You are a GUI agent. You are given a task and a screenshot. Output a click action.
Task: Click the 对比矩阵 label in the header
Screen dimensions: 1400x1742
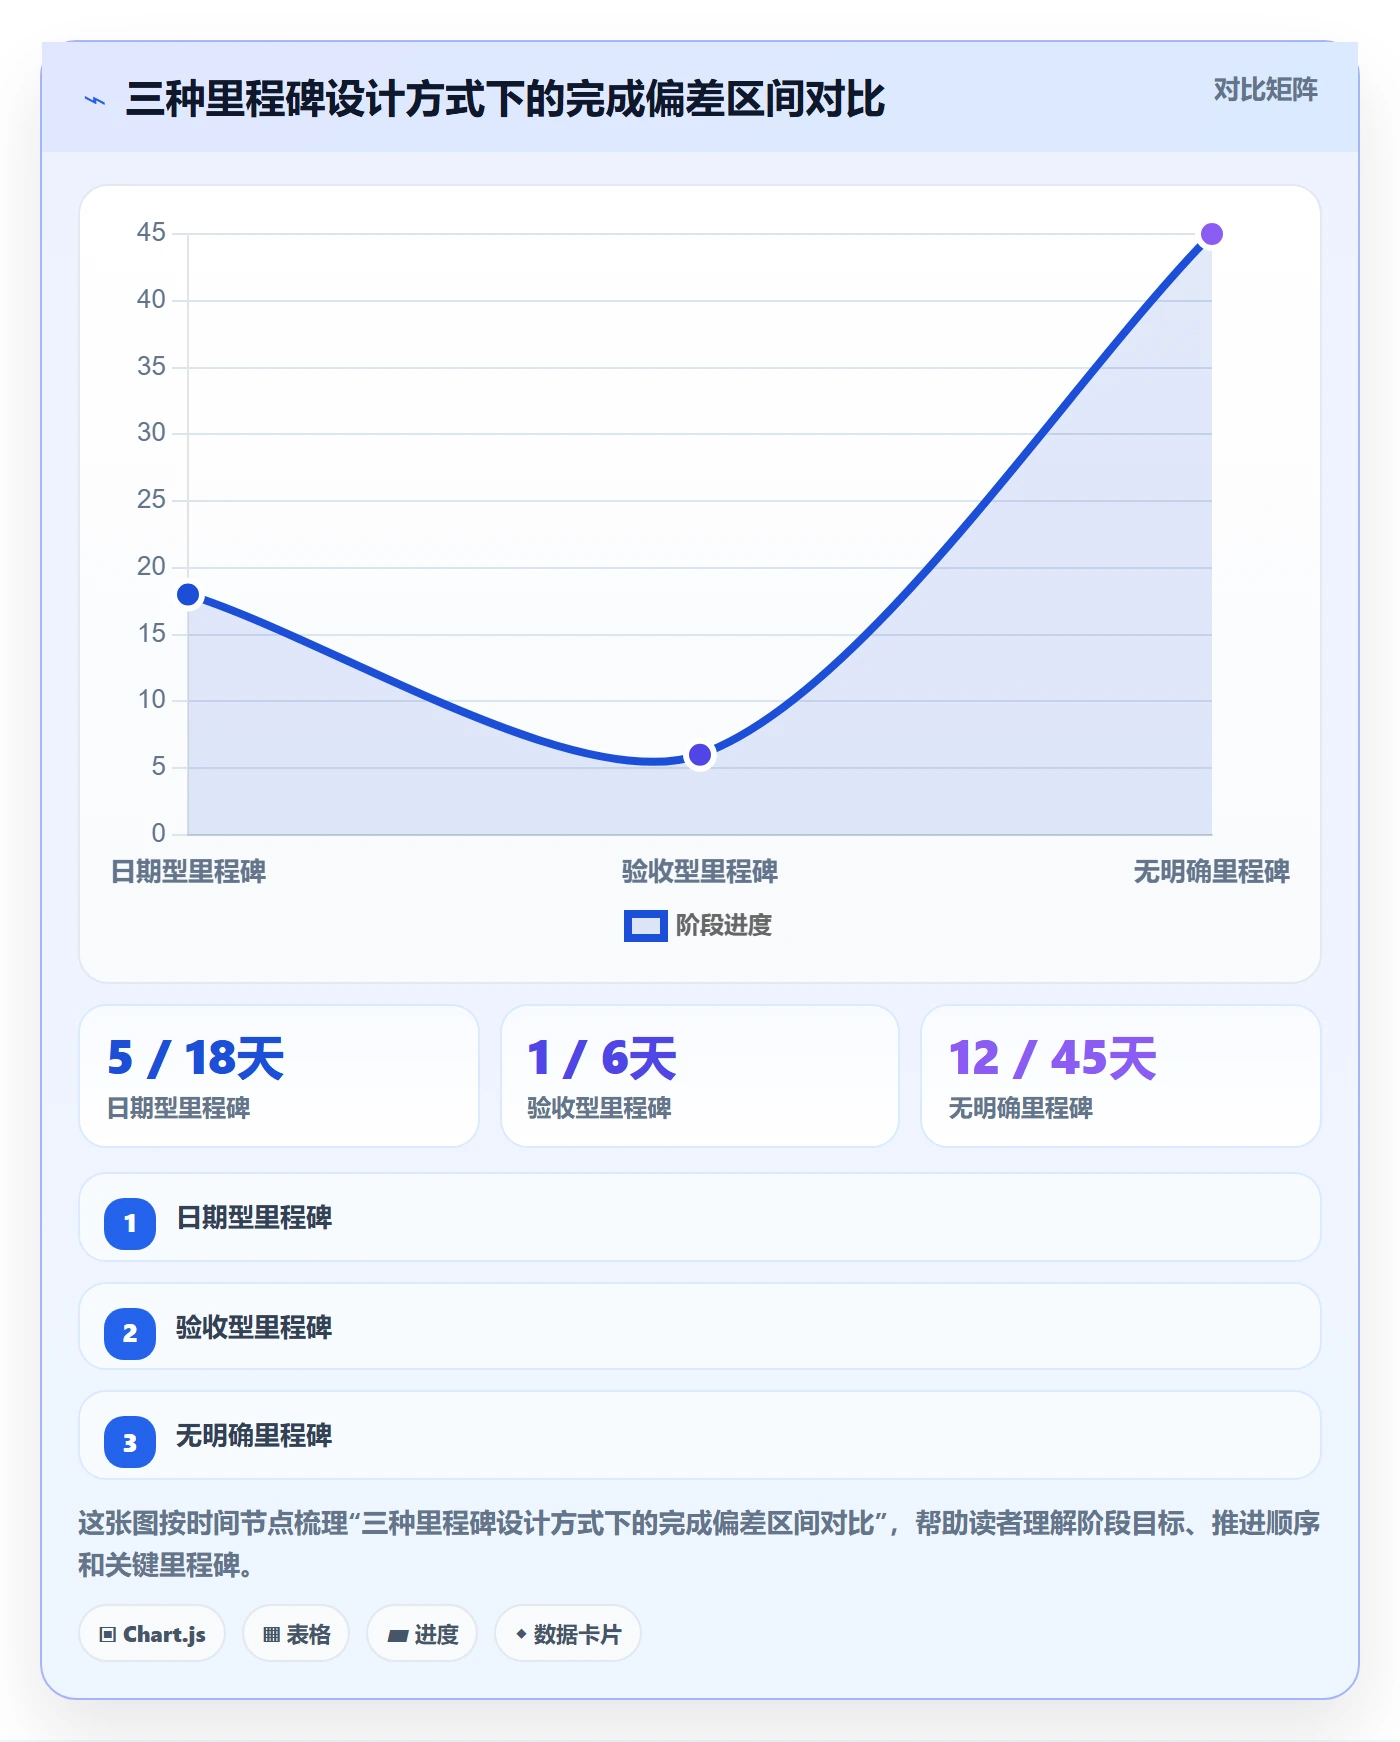click(x=1265, y=90)
